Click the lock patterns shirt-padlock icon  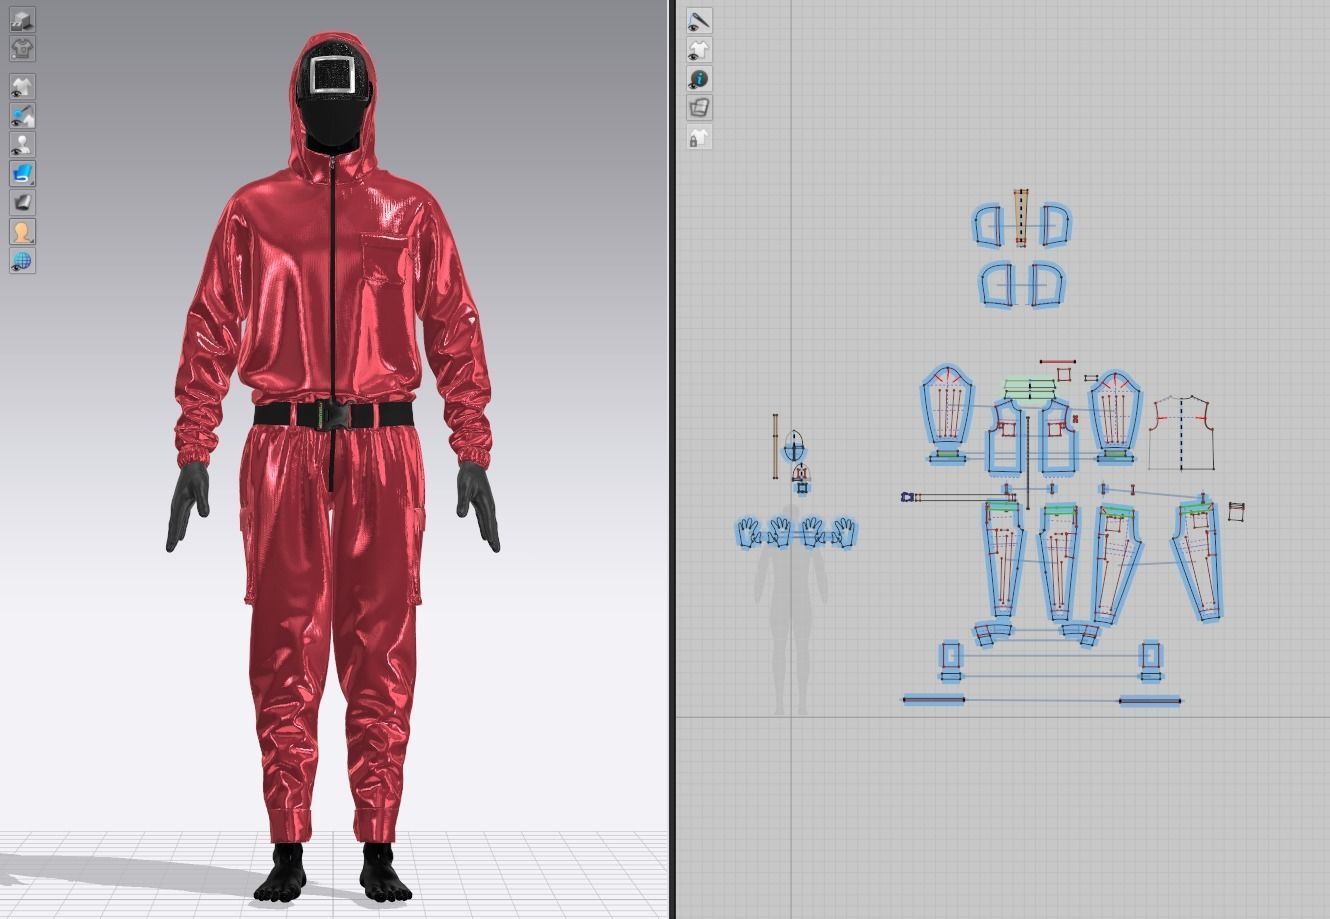[699, 137]
